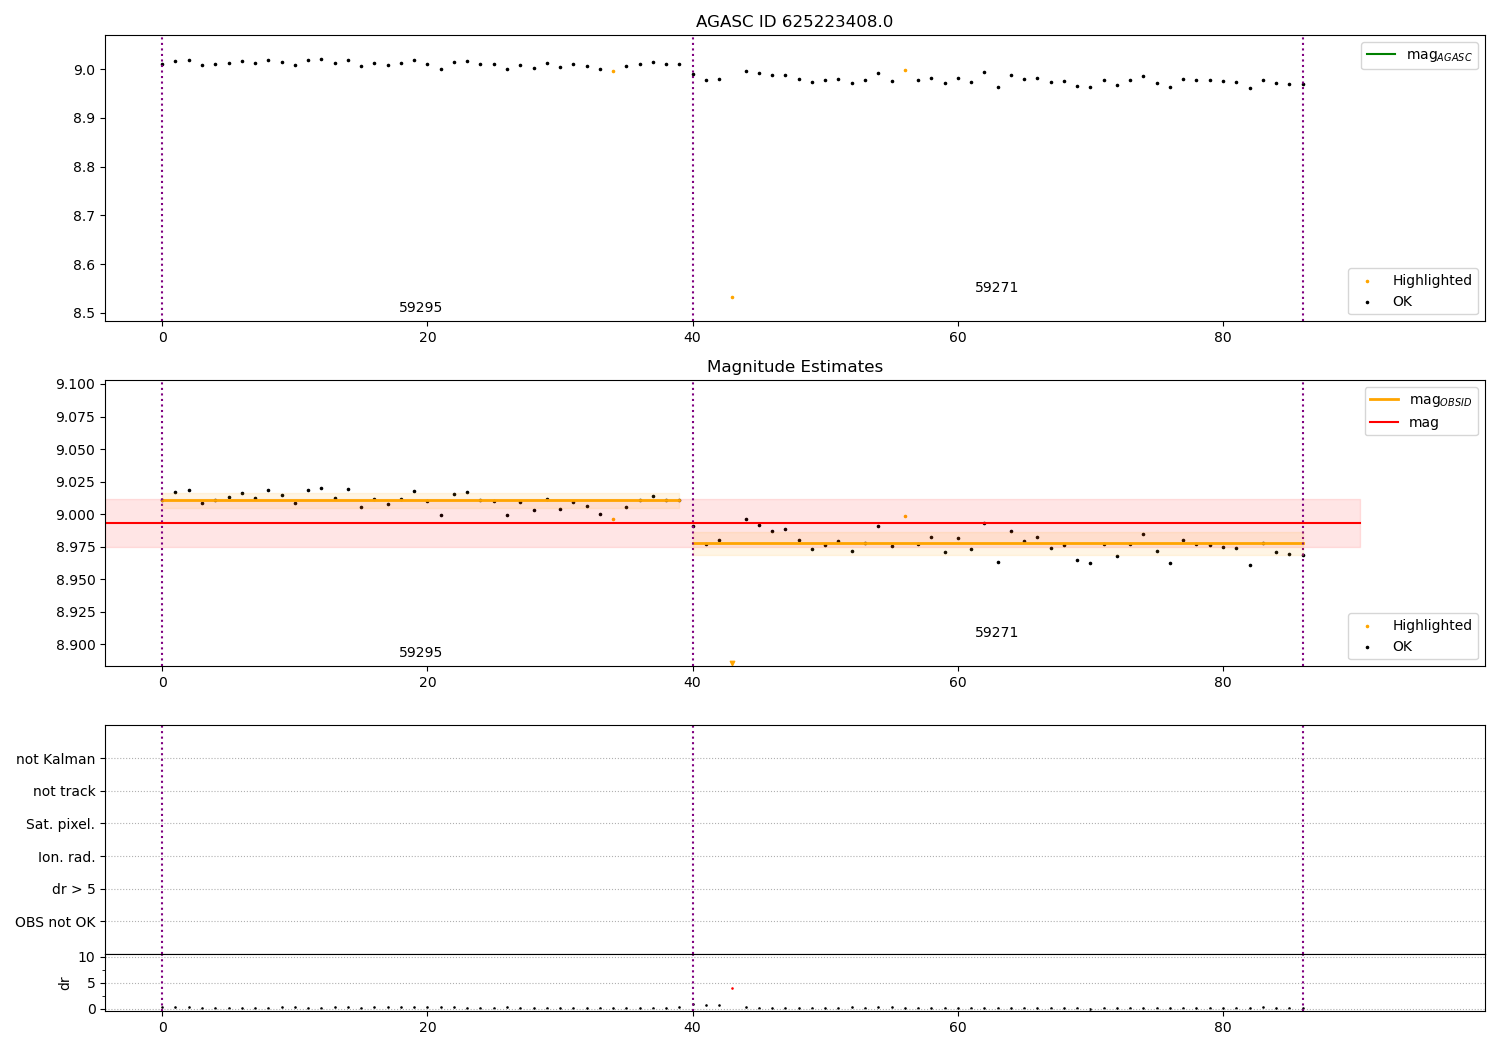Click the '9.000' y-tick in middle plot
Screen dimensions: 1500x1050
[x=77, y=515]
